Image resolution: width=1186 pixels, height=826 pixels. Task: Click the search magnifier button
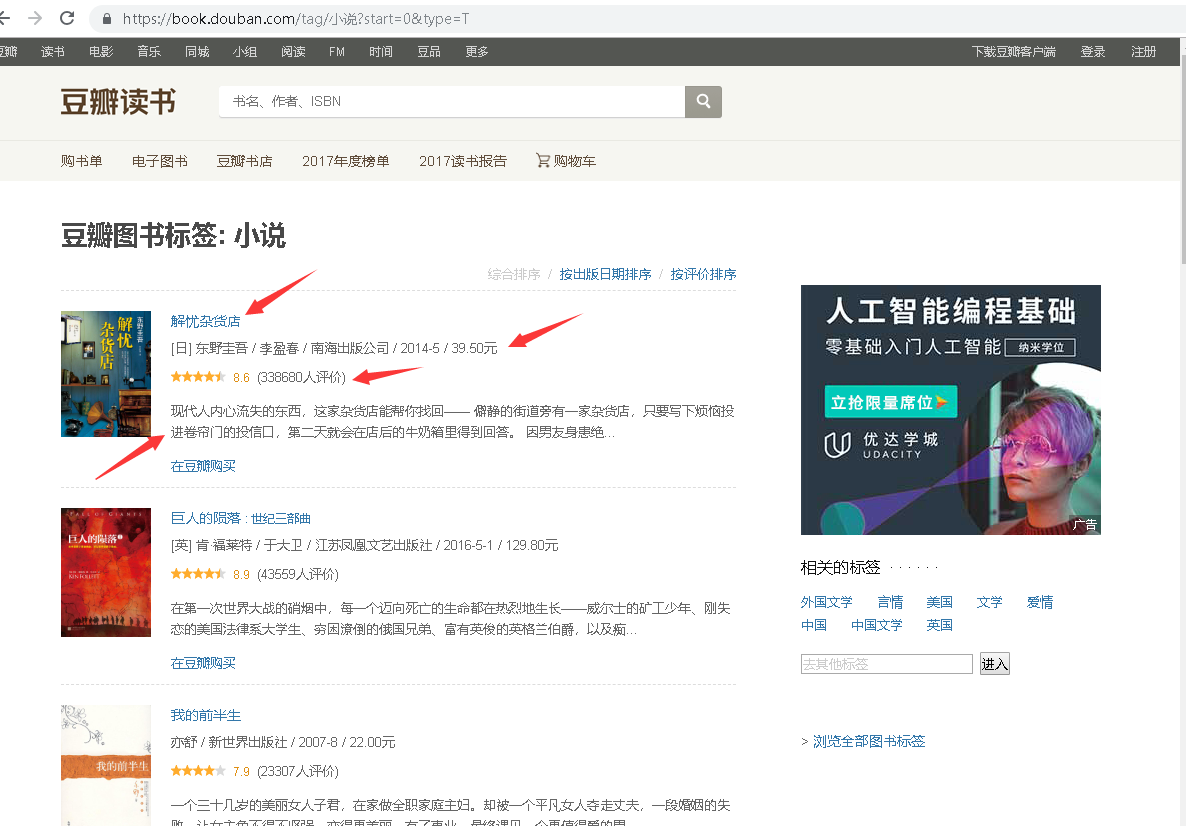coord(703,101)
